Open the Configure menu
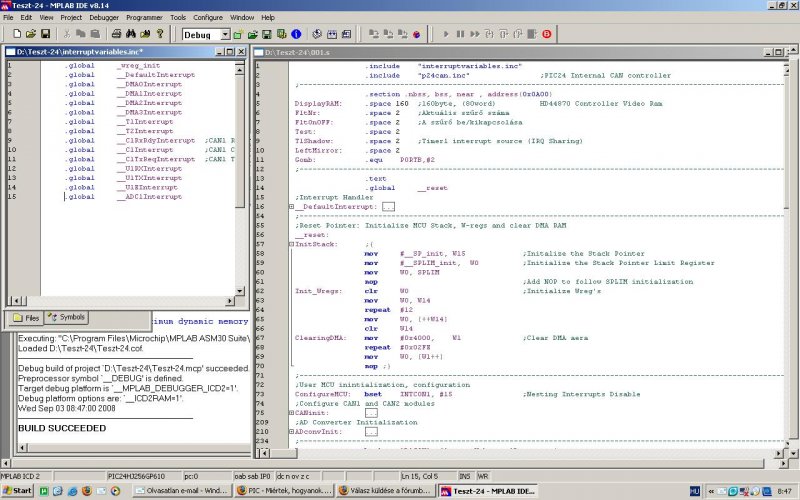Screen dimensions: 800x500 coord(208,18)
